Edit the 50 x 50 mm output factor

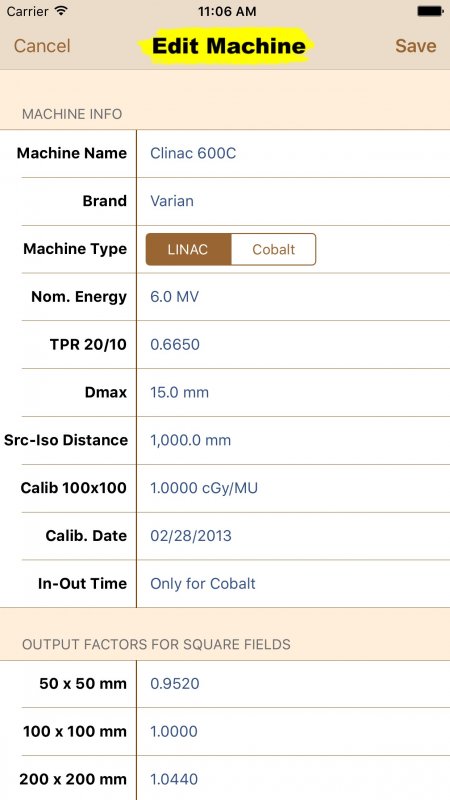293,684
